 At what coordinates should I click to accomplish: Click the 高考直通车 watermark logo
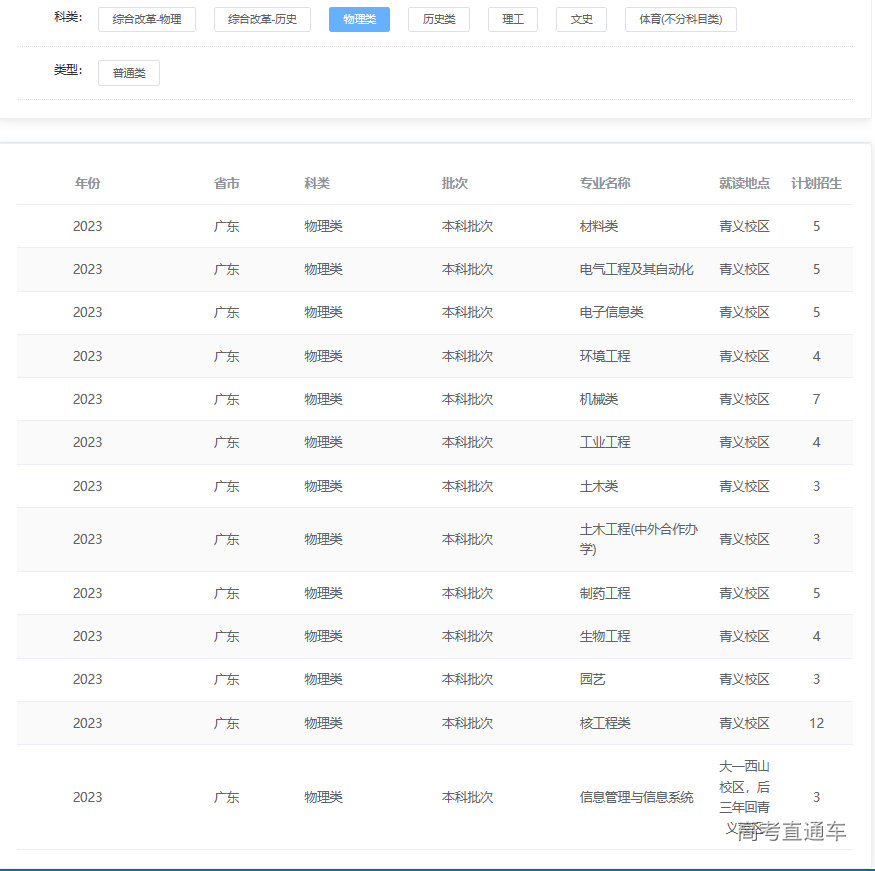[x=786, y=831]
